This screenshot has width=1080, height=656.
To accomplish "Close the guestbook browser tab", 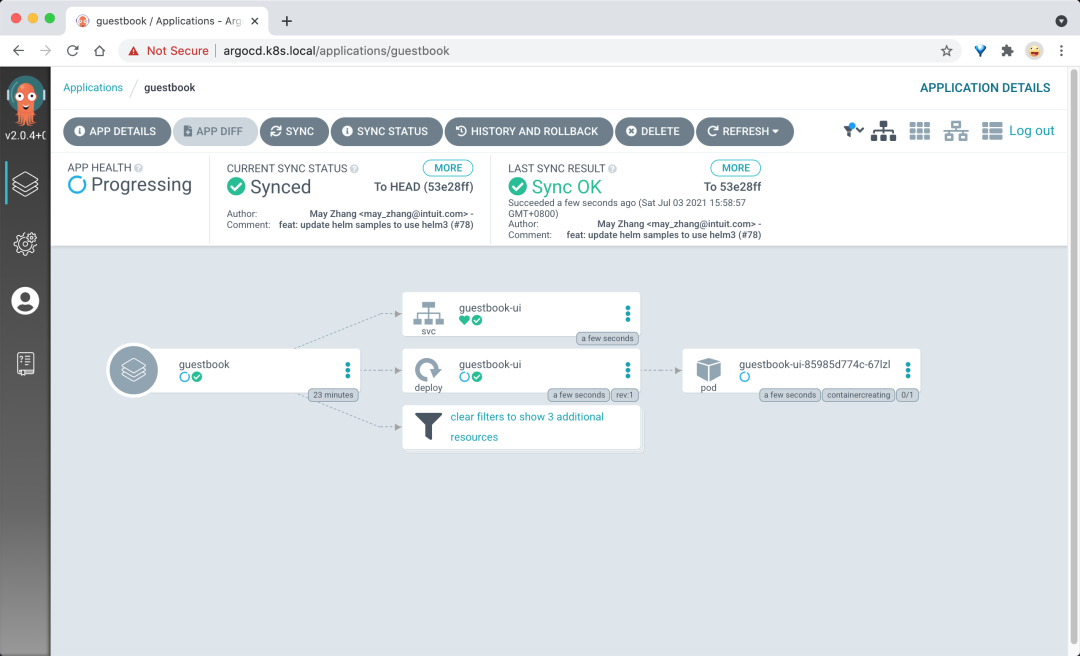I will (255, 21).
